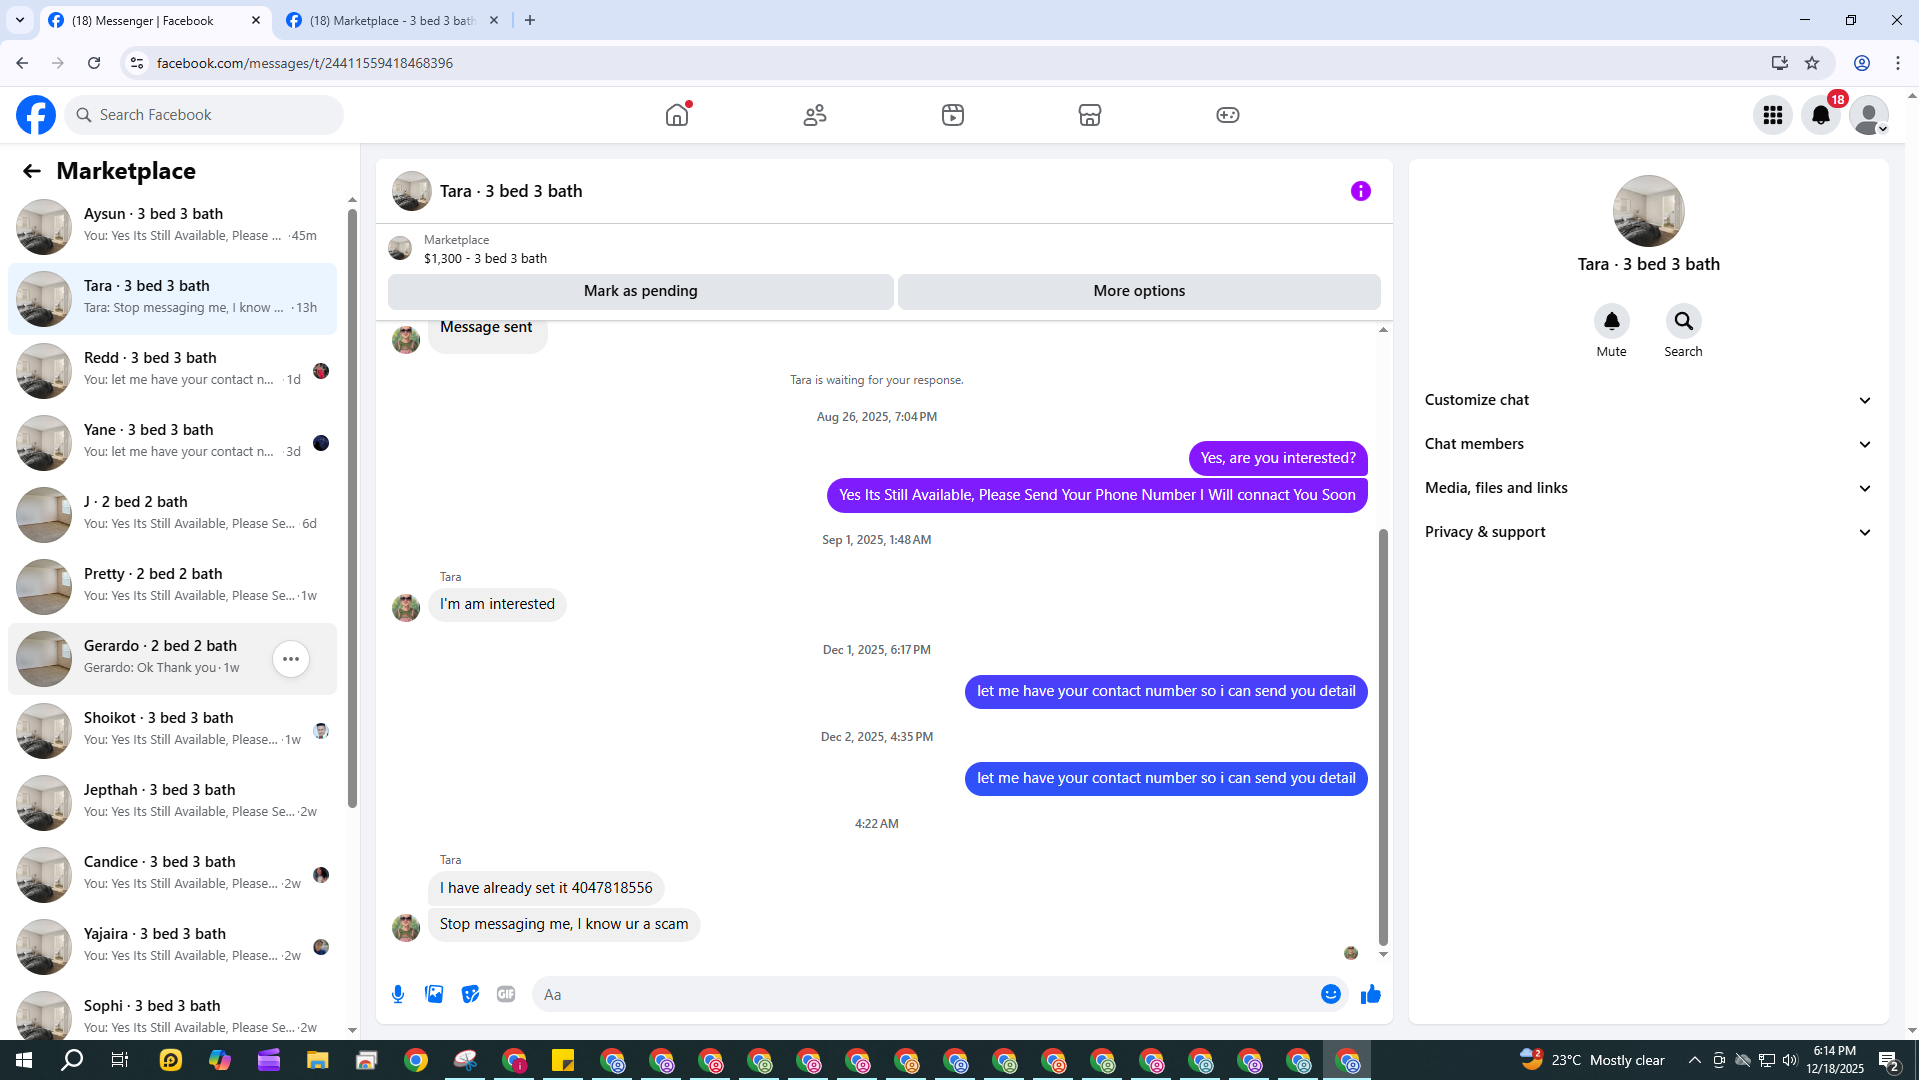The height and width of the screenshot is (1080, 1919).
Task: Expand Chat members section
Action: click(1648, 444)
